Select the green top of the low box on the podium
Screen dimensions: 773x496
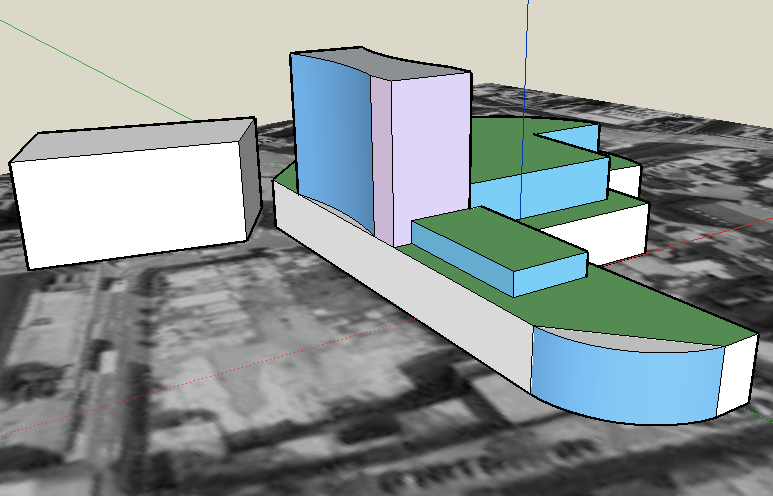coord(498,237)
